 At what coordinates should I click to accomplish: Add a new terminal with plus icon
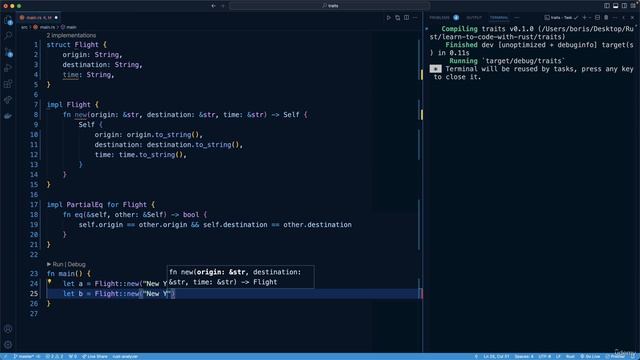[584, 18]
